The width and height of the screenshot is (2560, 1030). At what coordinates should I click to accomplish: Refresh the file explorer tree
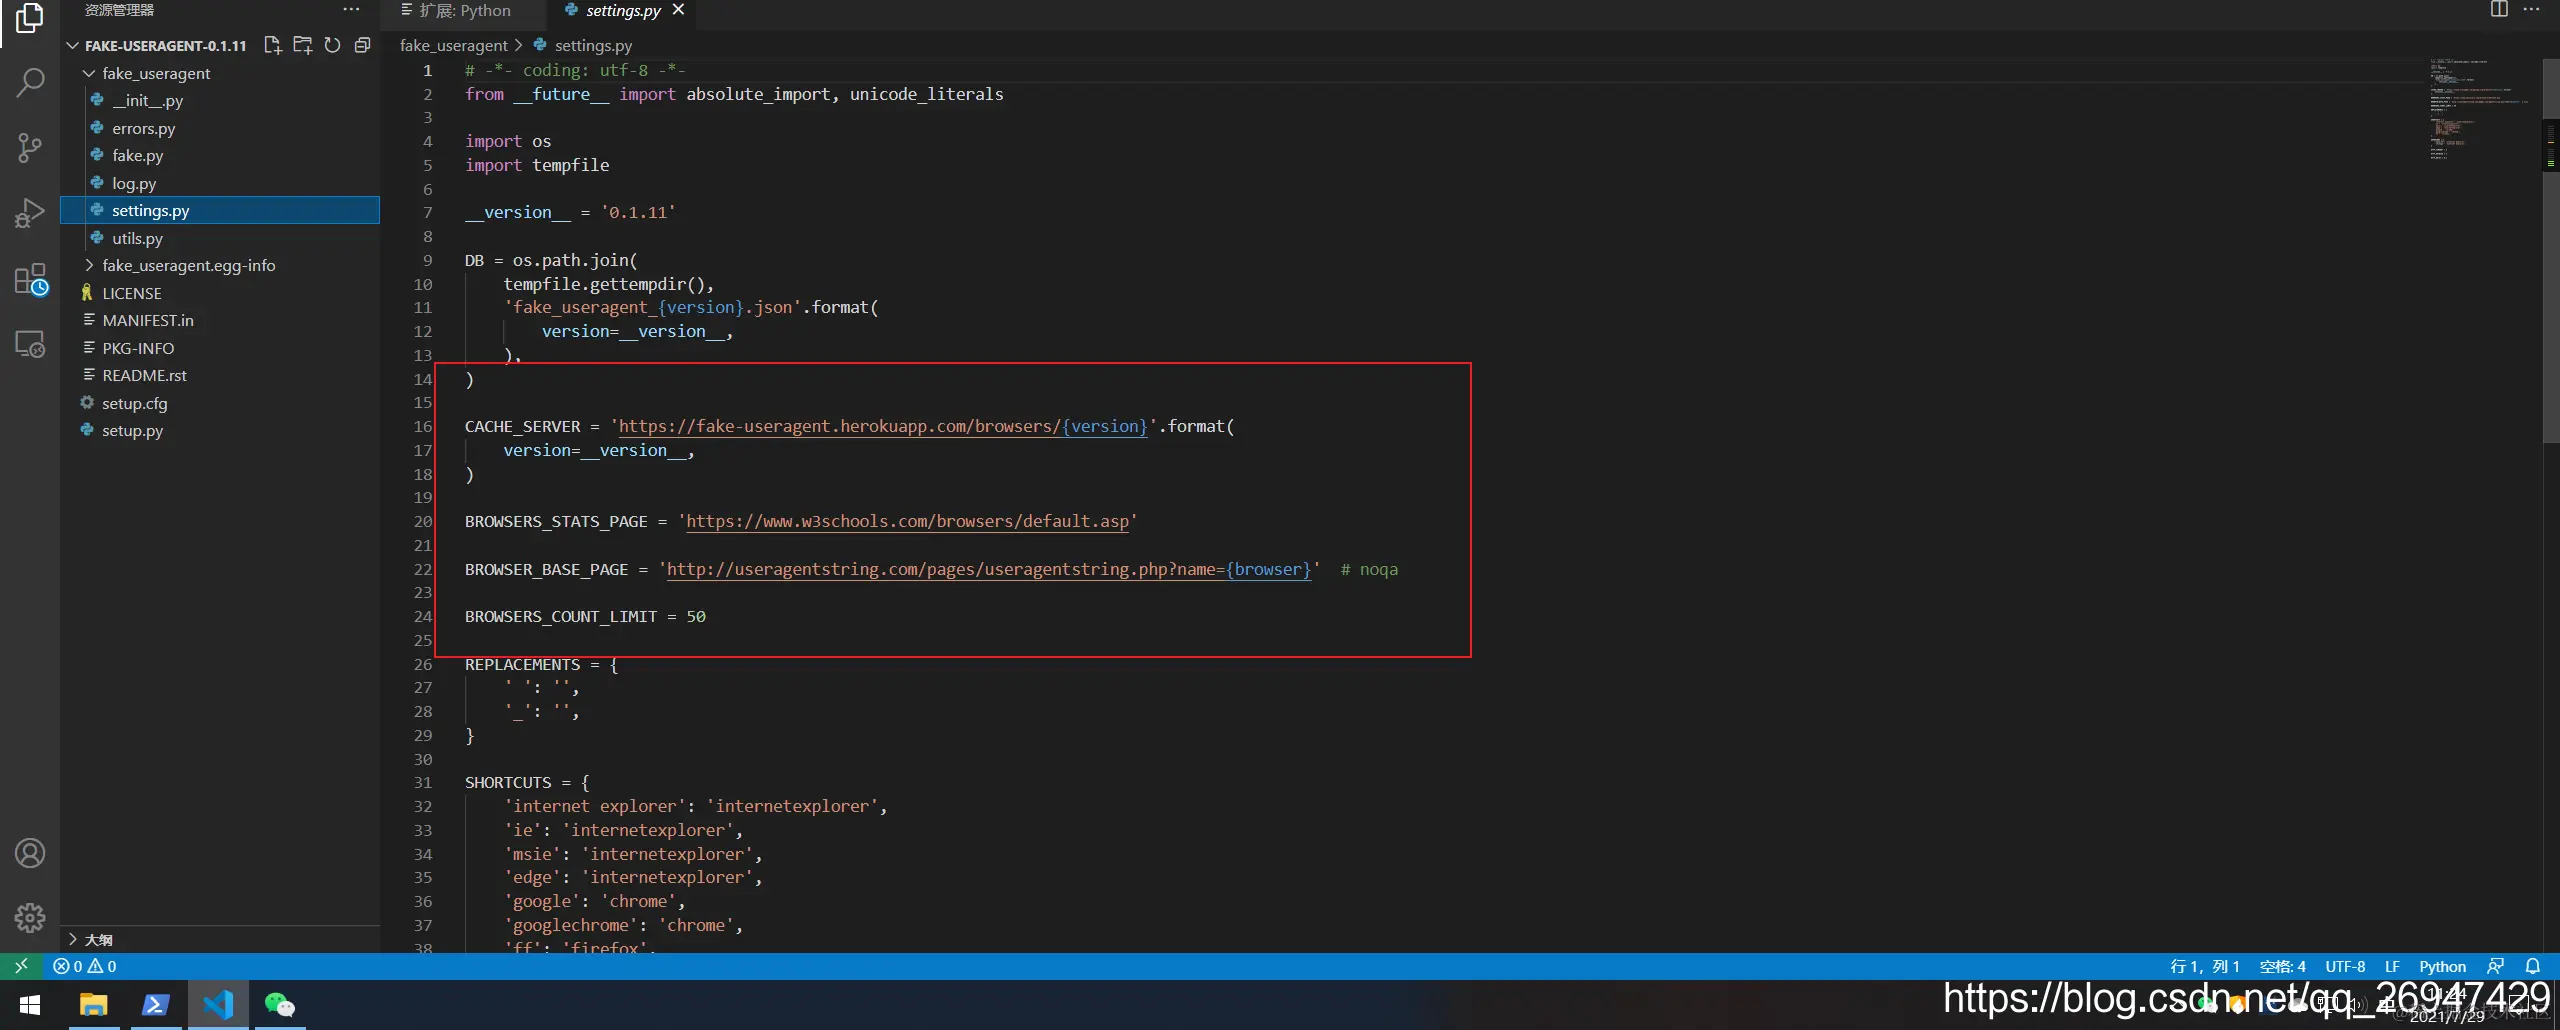[x=332, y=45]
